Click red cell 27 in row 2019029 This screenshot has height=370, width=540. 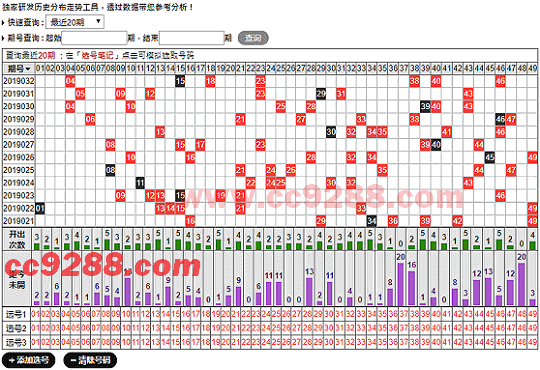pos(301,119)
